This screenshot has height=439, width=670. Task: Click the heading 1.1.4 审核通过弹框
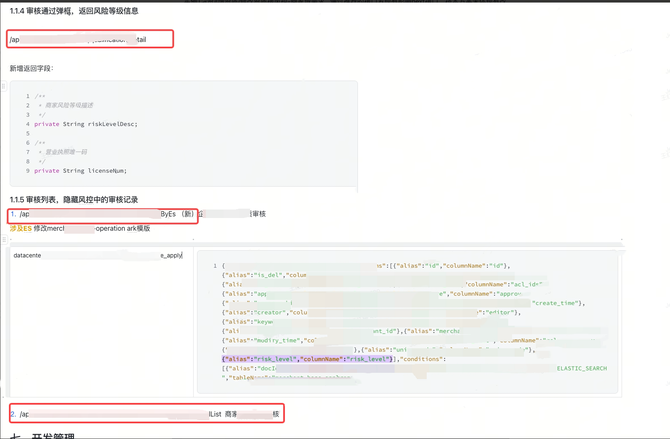pos(74,11)
